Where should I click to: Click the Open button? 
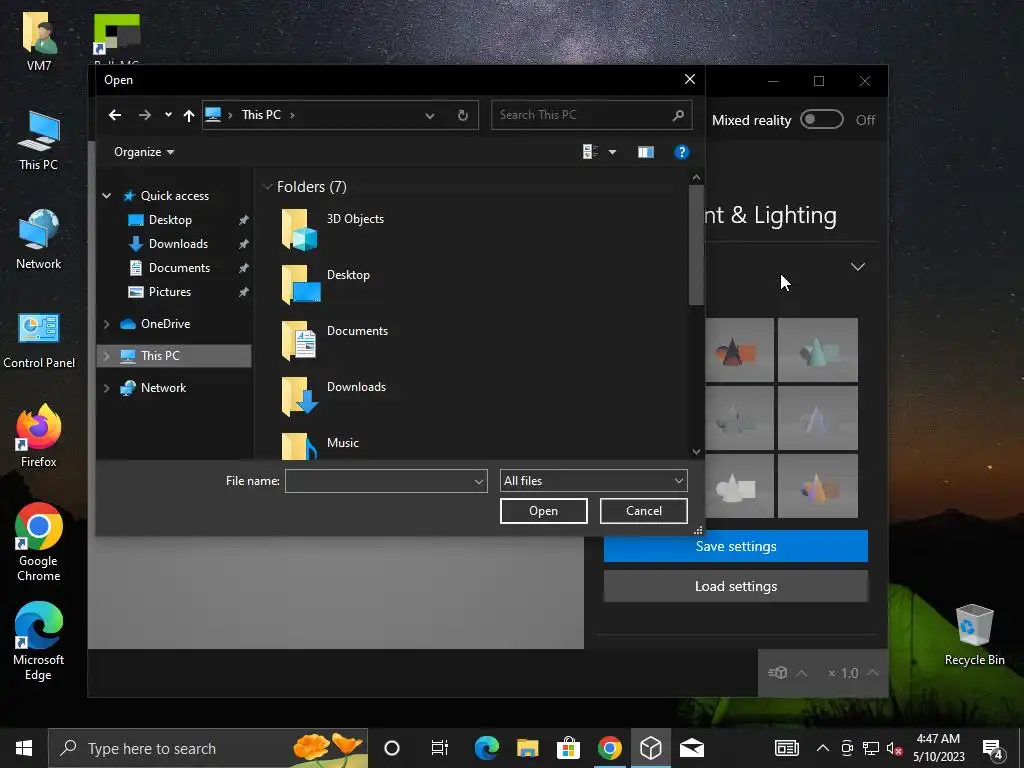pyautogui.click(x=543, y=511)
